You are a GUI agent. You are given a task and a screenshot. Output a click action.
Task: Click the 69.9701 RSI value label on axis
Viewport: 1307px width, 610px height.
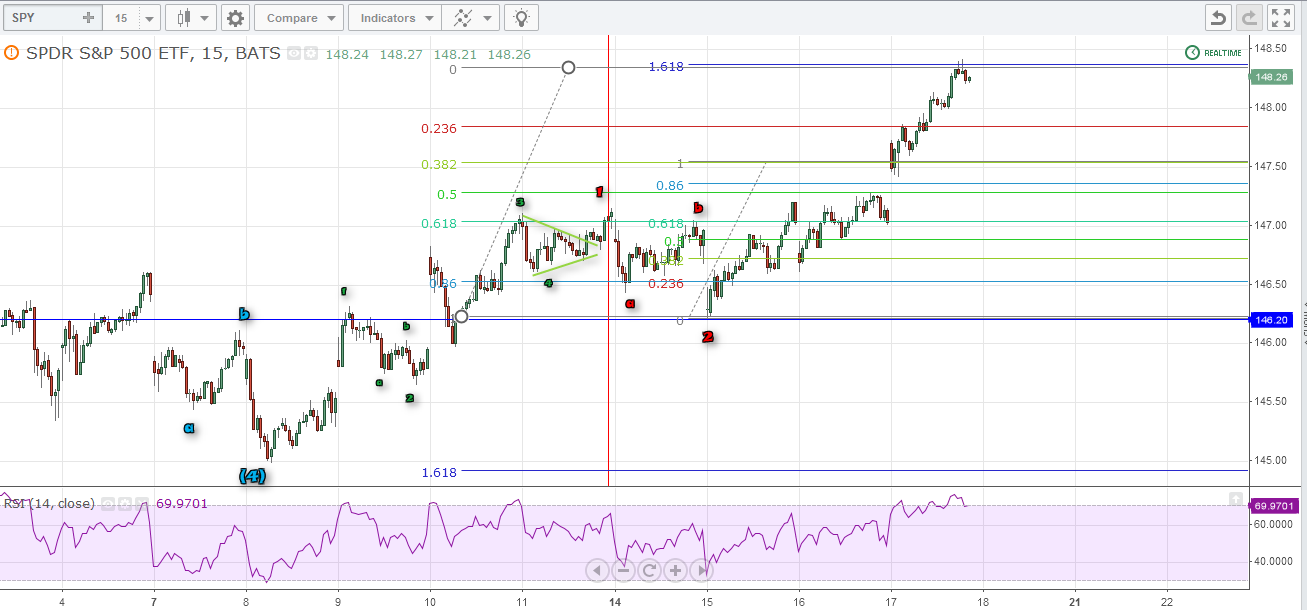(1273, 507)
